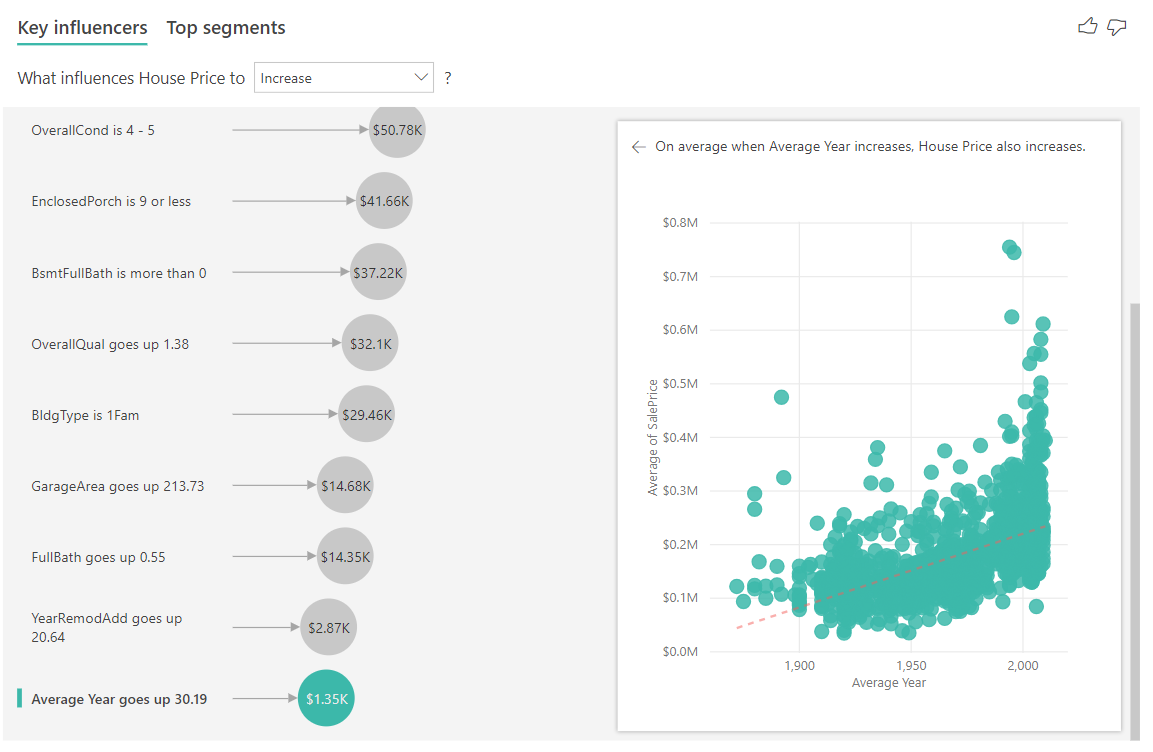Click 'GarageArea goes up 213.73' label
1153x752 pixels.
point(118,486)
